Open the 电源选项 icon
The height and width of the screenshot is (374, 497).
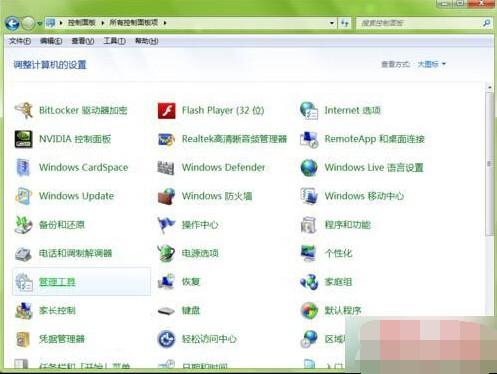click(x=166, y=253)
